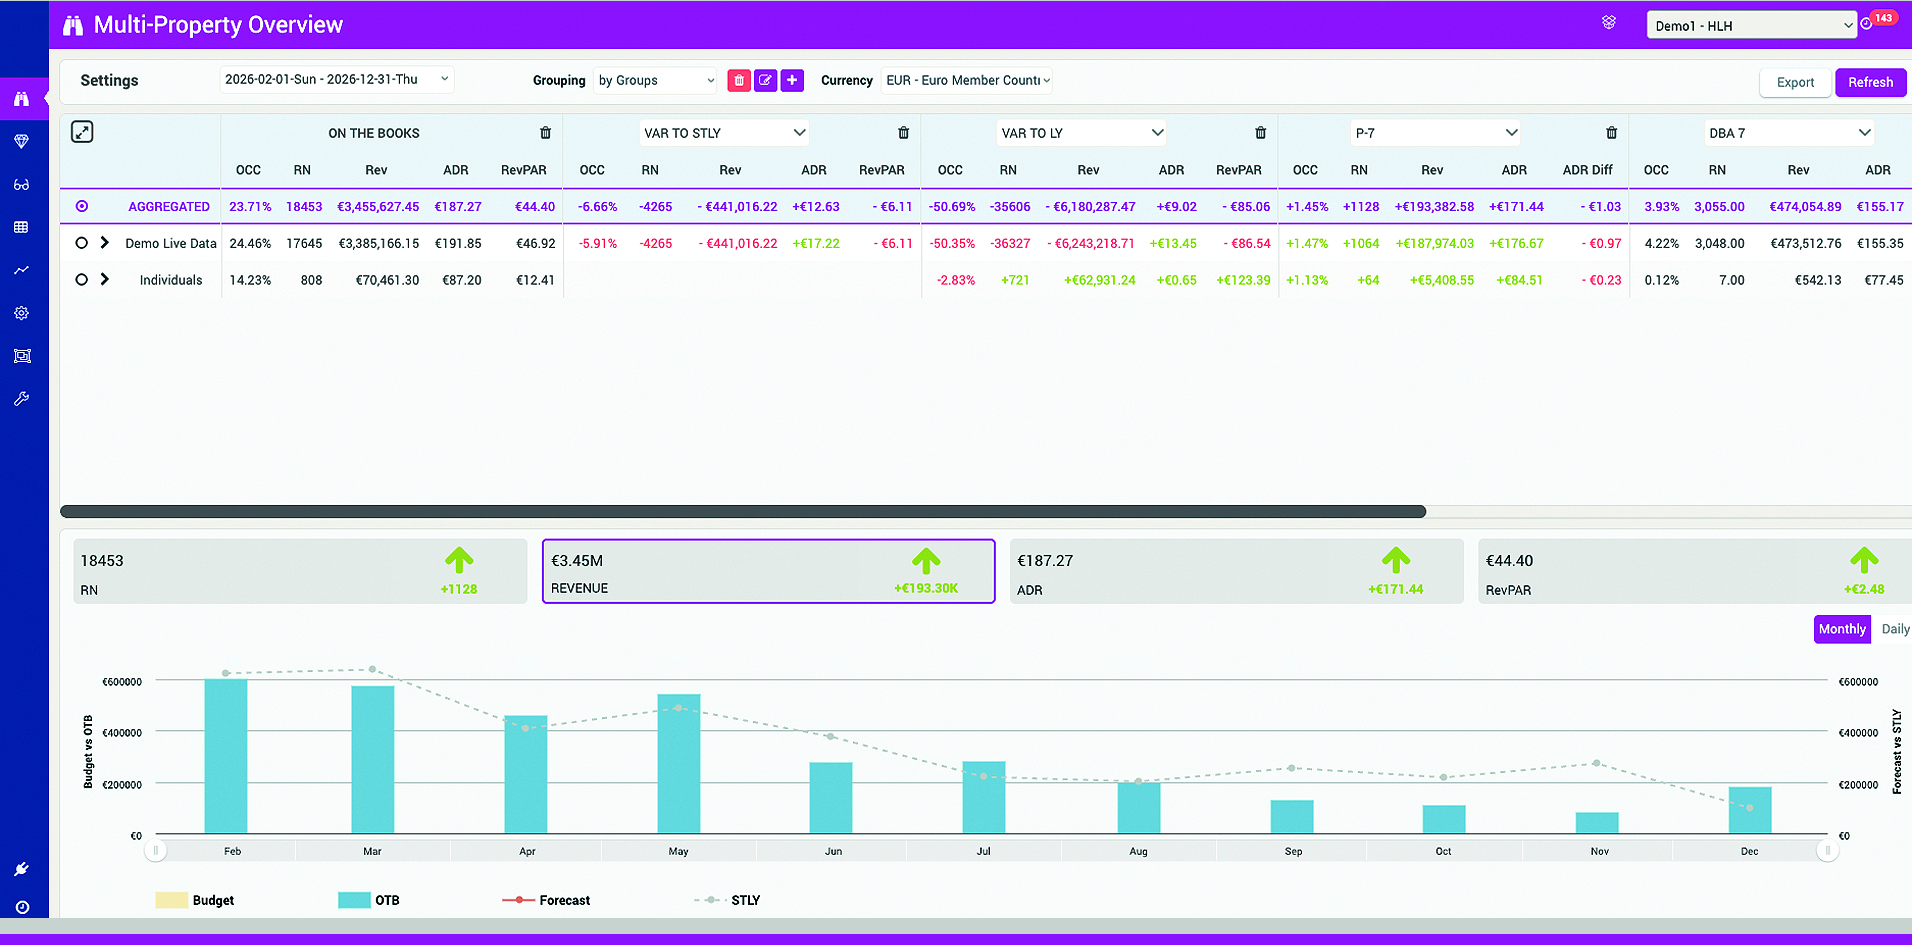Open the Grouping by Groups dropdown
1912x945 pixels.
pos(656,81)
